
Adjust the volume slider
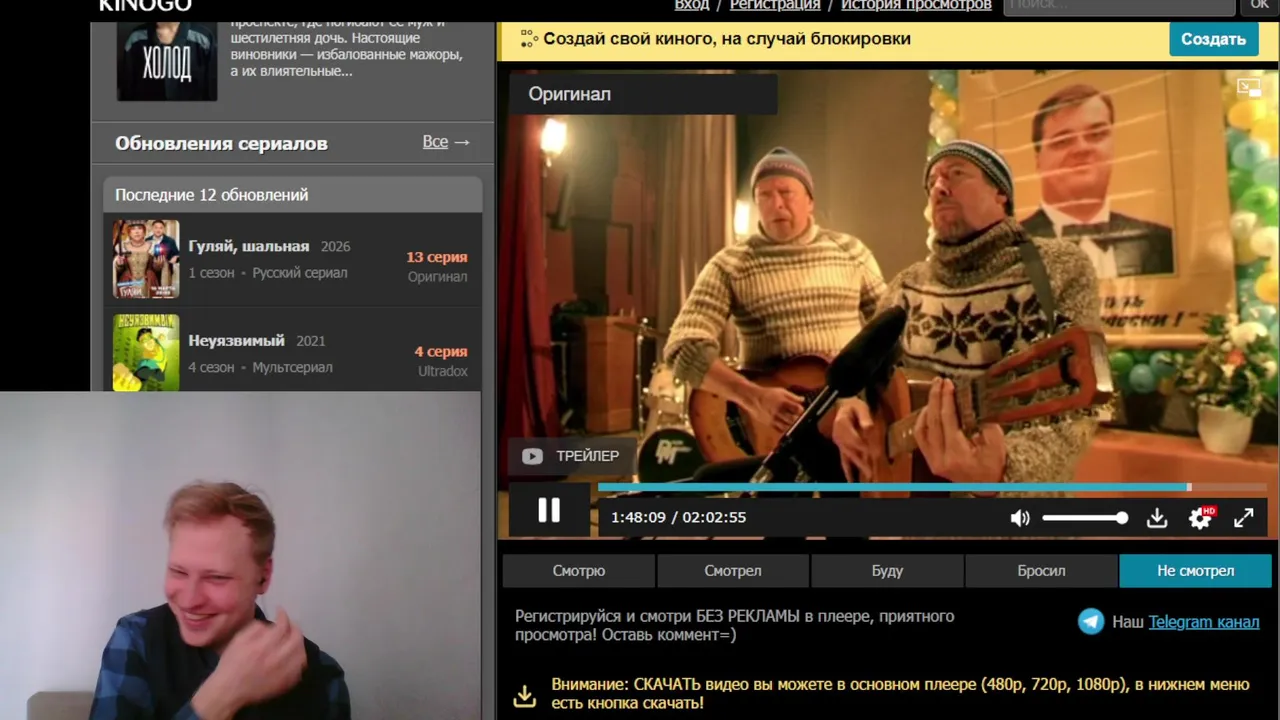click(x=1085, y=518)
